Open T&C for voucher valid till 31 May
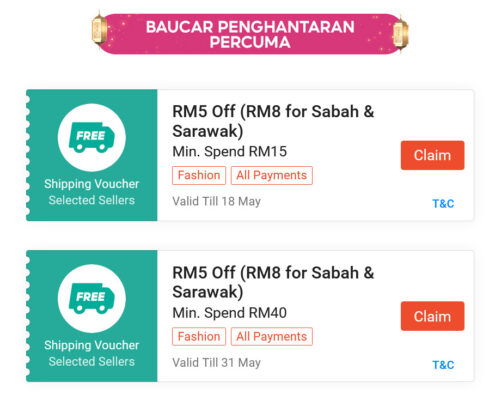The width and height of the screenshot is (495, 400). (443, 365)
